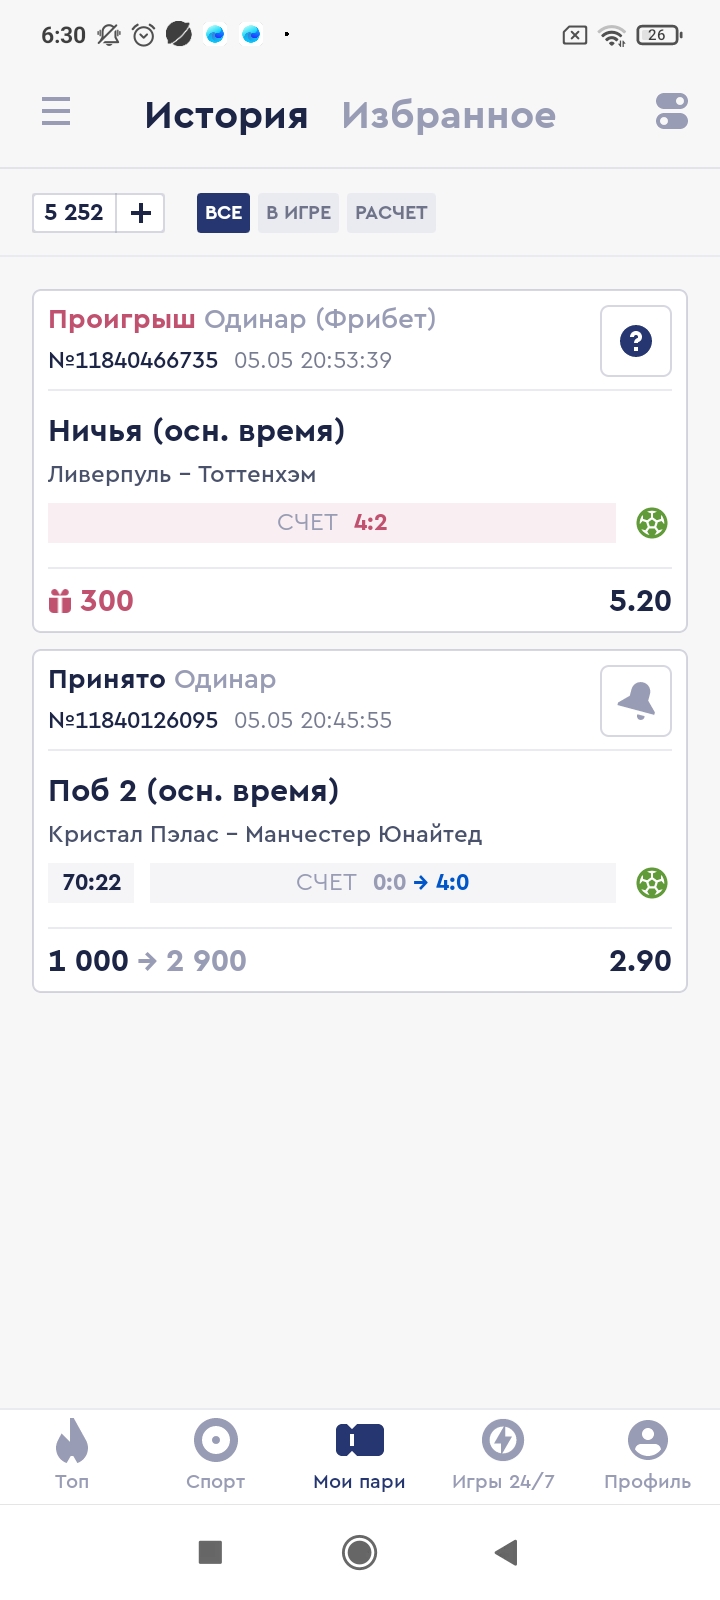Tap the bell notification icon
Image resolution: width=720 pixels, height=1600 pixels.
pyautogui.click(x=636, y=701)
